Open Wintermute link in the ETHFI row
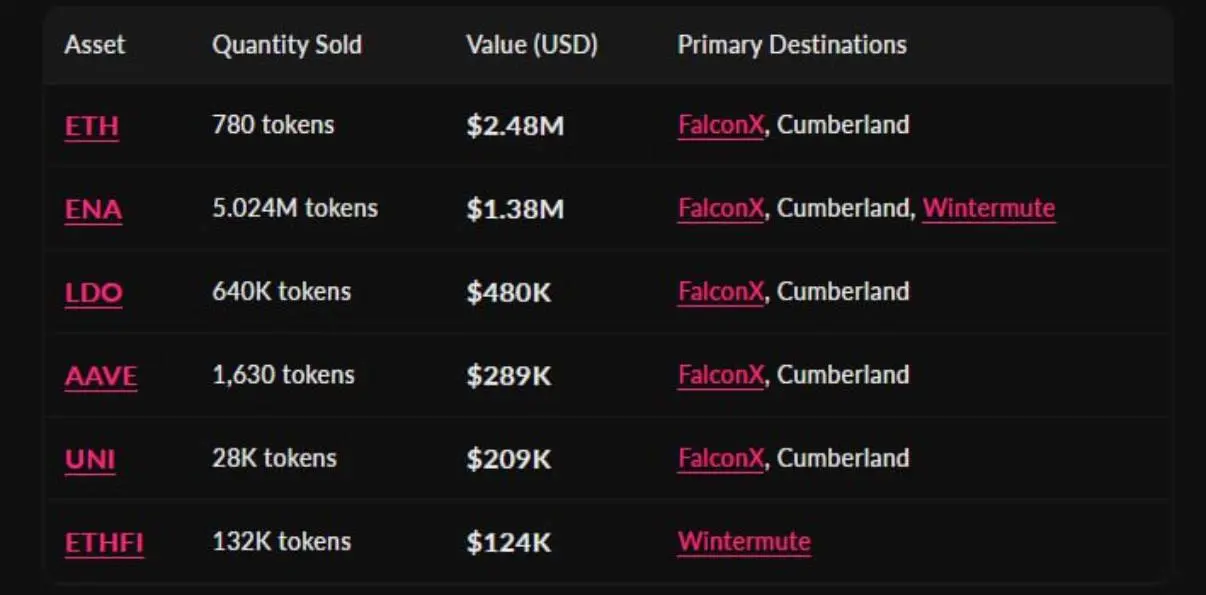This screenshot has height=595, width=1206. [744, 541]
